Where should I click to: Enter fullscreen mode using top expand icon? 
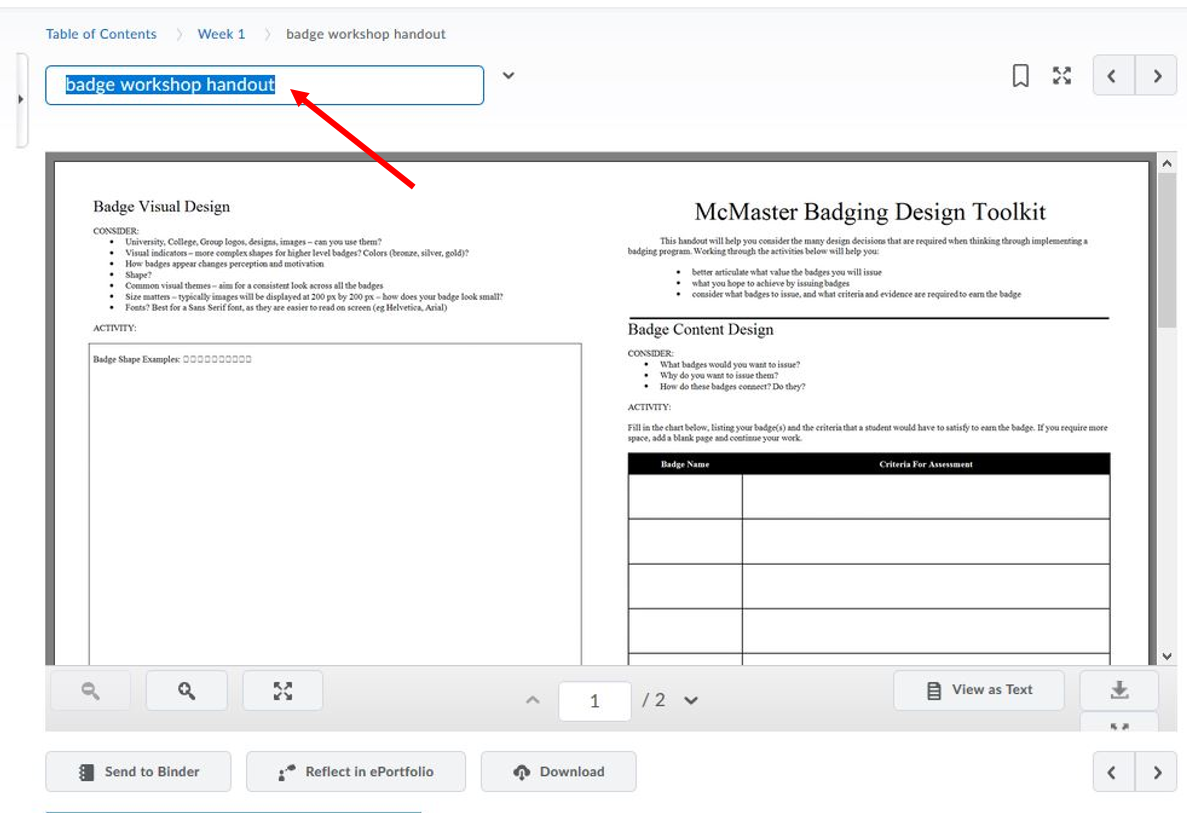point(1062,76)
